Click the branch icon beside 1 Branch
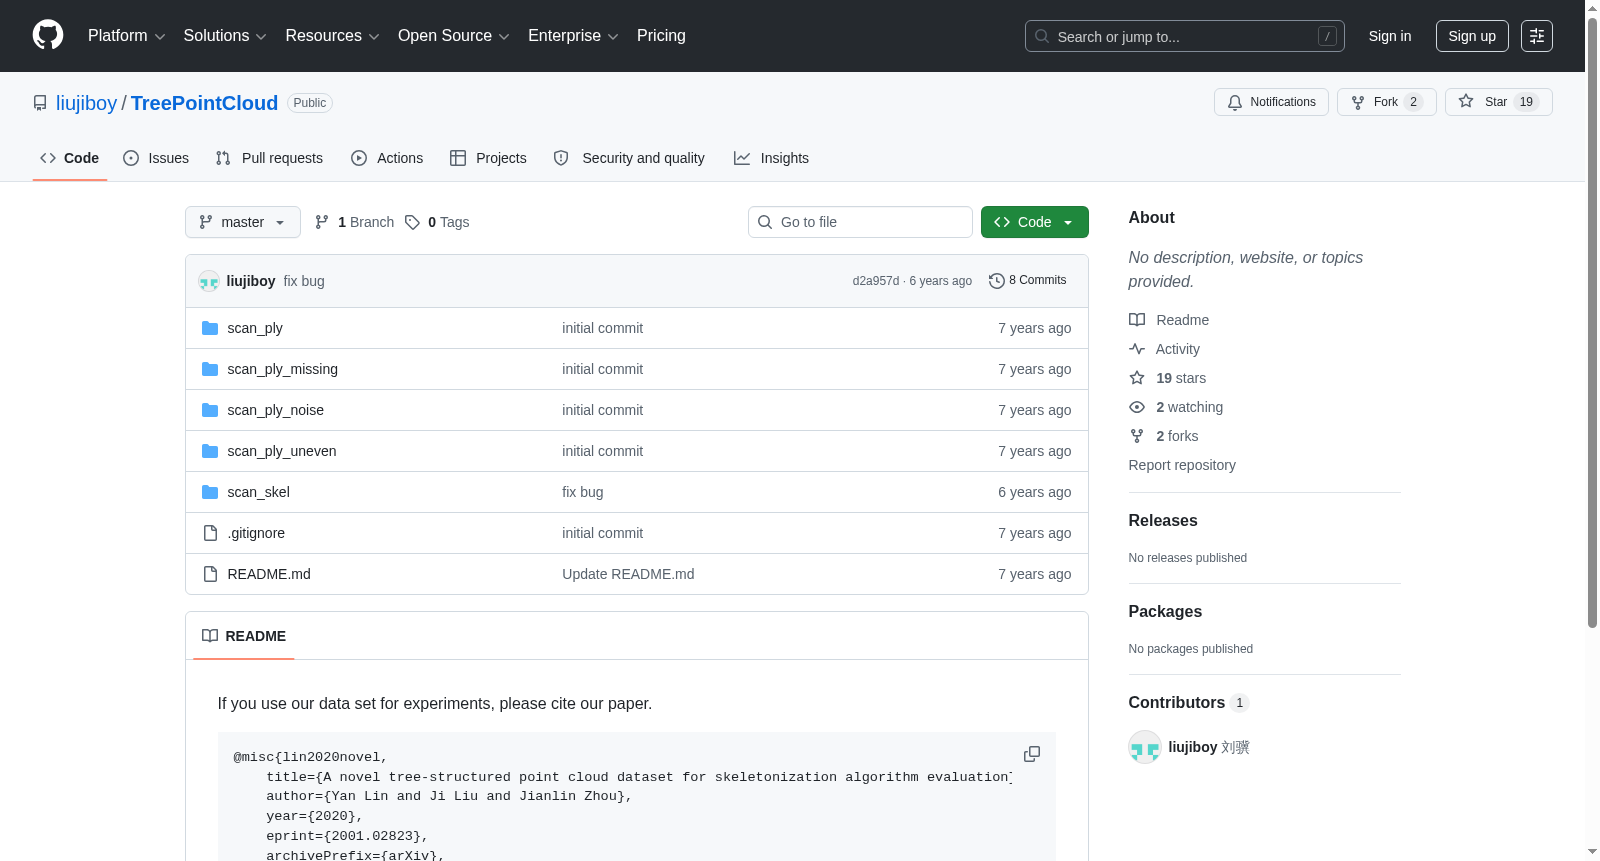This screenshot has height=861, width=1600. tap(322, 222)
